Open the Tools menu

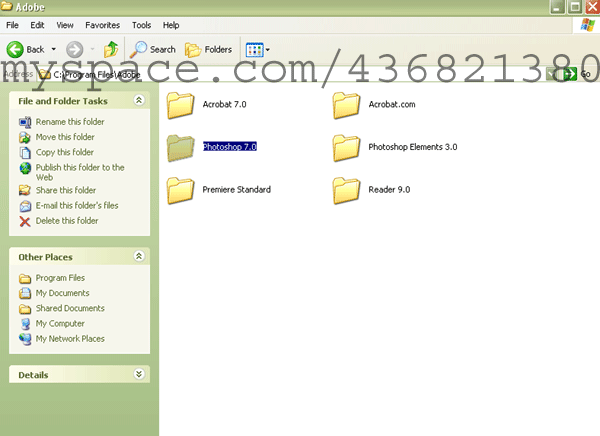click(x=142, y=24)
